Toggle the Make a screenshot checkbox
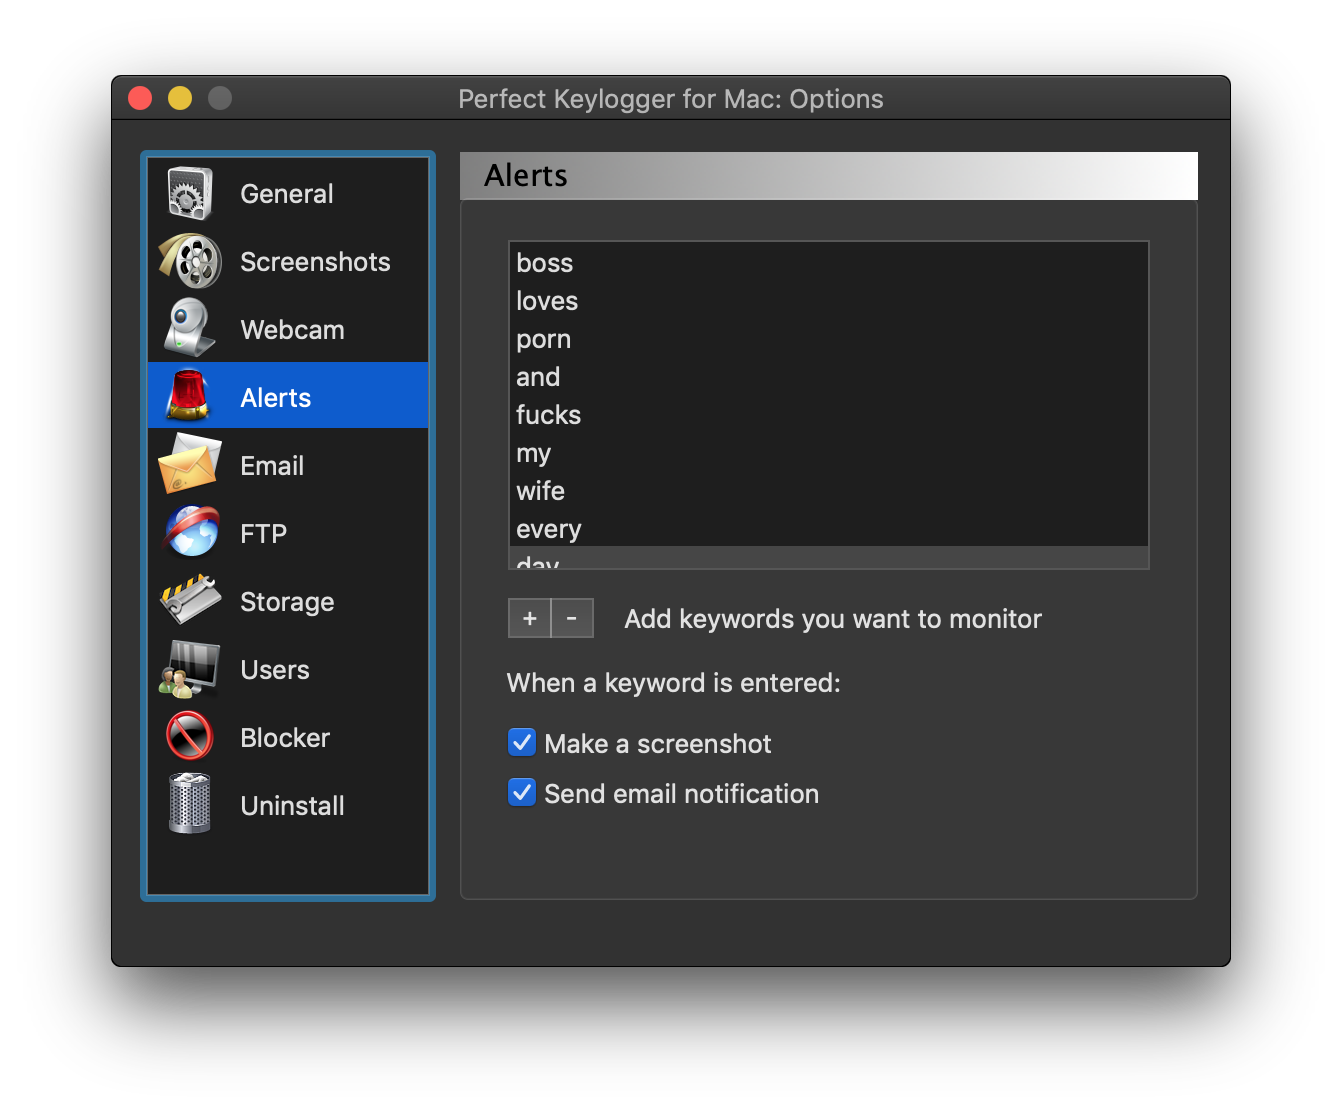Viewport: 1342px width, 1114px height. [x=522, y=742]
